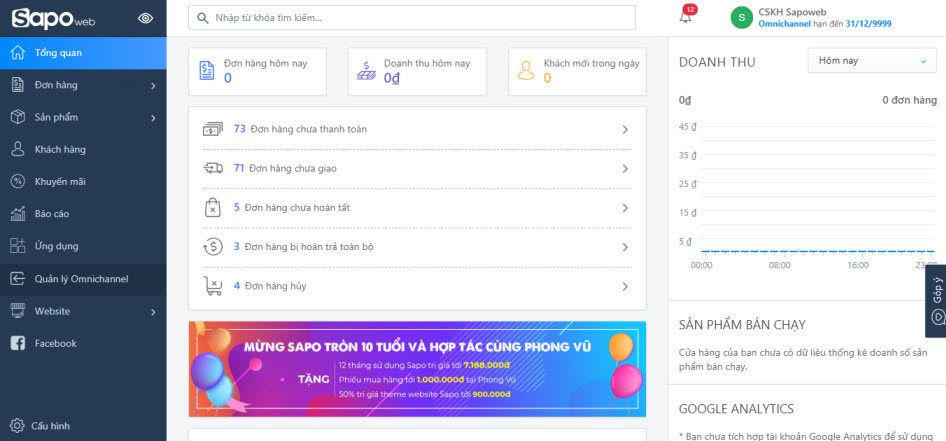Click chevron on Đơn hàng chưa hoàn tất row
This screenshot has height=441, width=946.
point(625,208)
